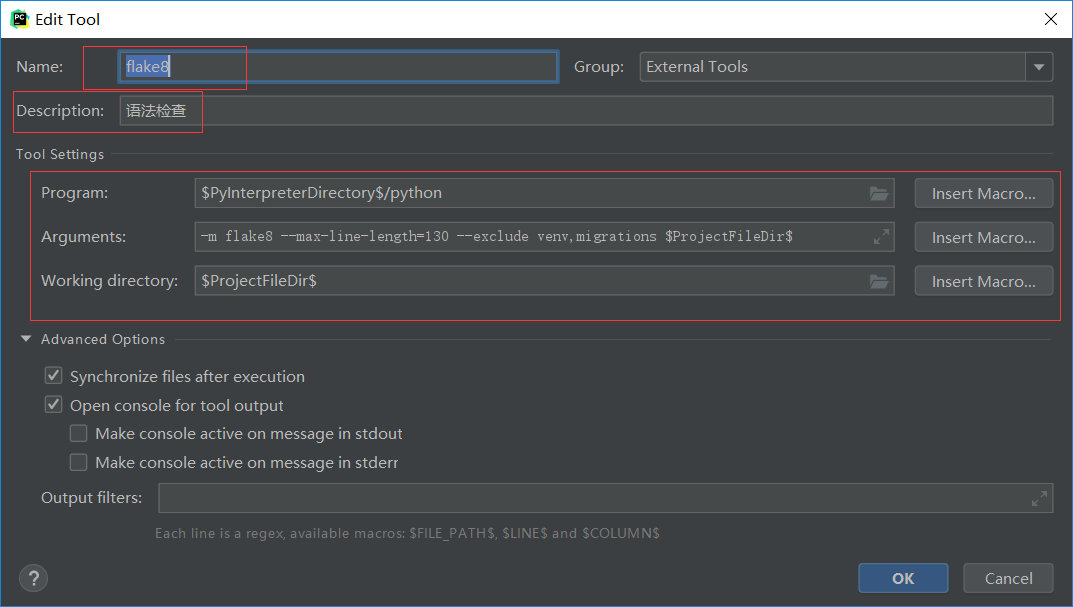1073x607 pixels.
Task: Click the Program: label
Action: 75,193
